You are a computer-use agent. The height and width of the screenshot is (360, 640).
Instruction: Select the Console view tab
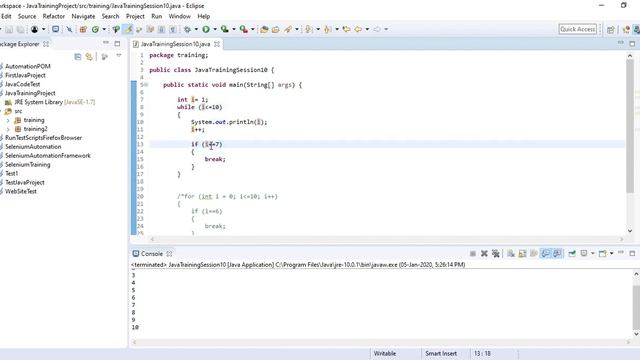(x=152, y=254)
